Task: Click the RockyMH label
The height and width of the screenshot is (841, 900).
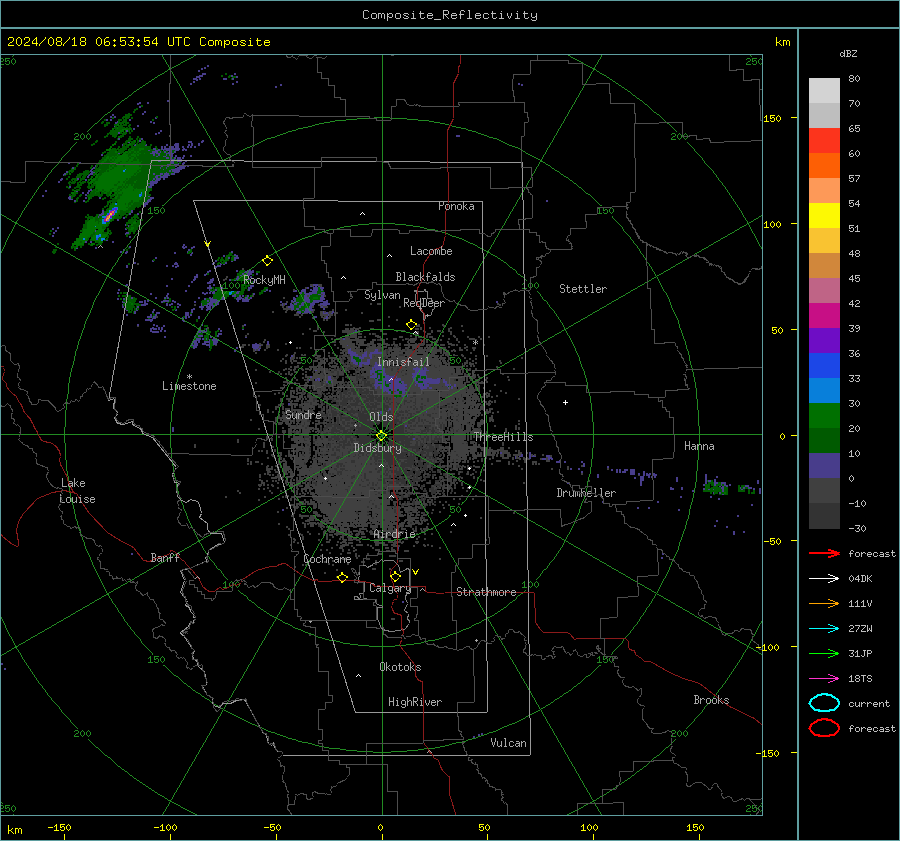Action: (x=264, y=280)
